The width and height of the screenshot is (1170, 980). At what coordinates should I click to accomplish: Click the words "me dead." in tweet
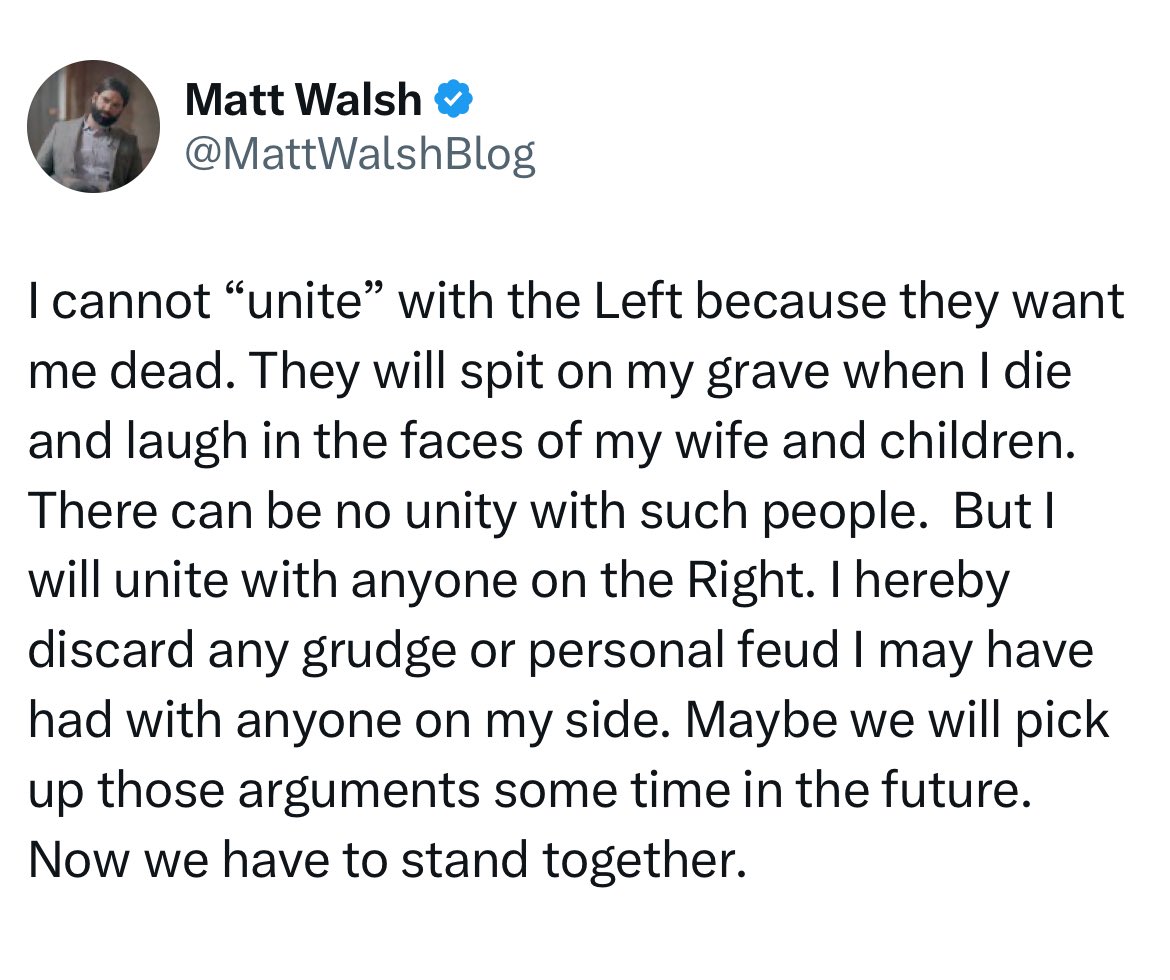click(x=128, y=370)
